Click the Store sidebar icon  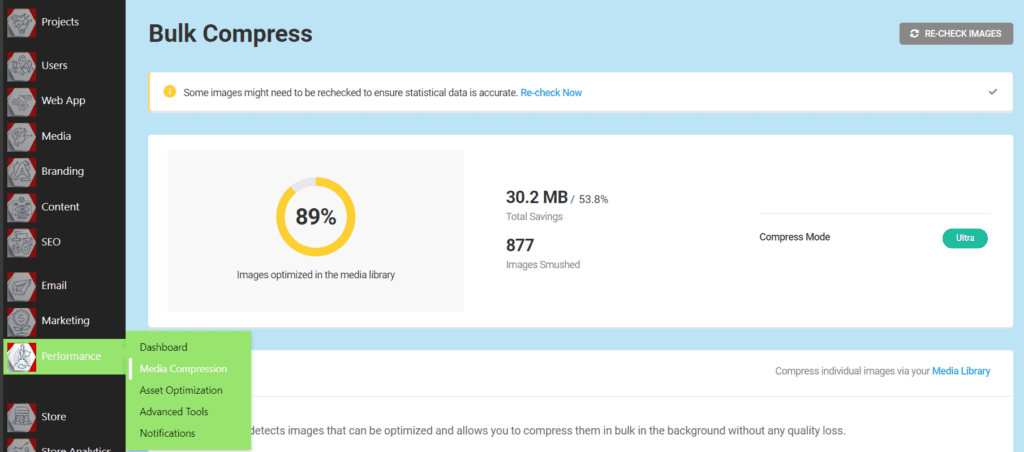coord(22,417)
